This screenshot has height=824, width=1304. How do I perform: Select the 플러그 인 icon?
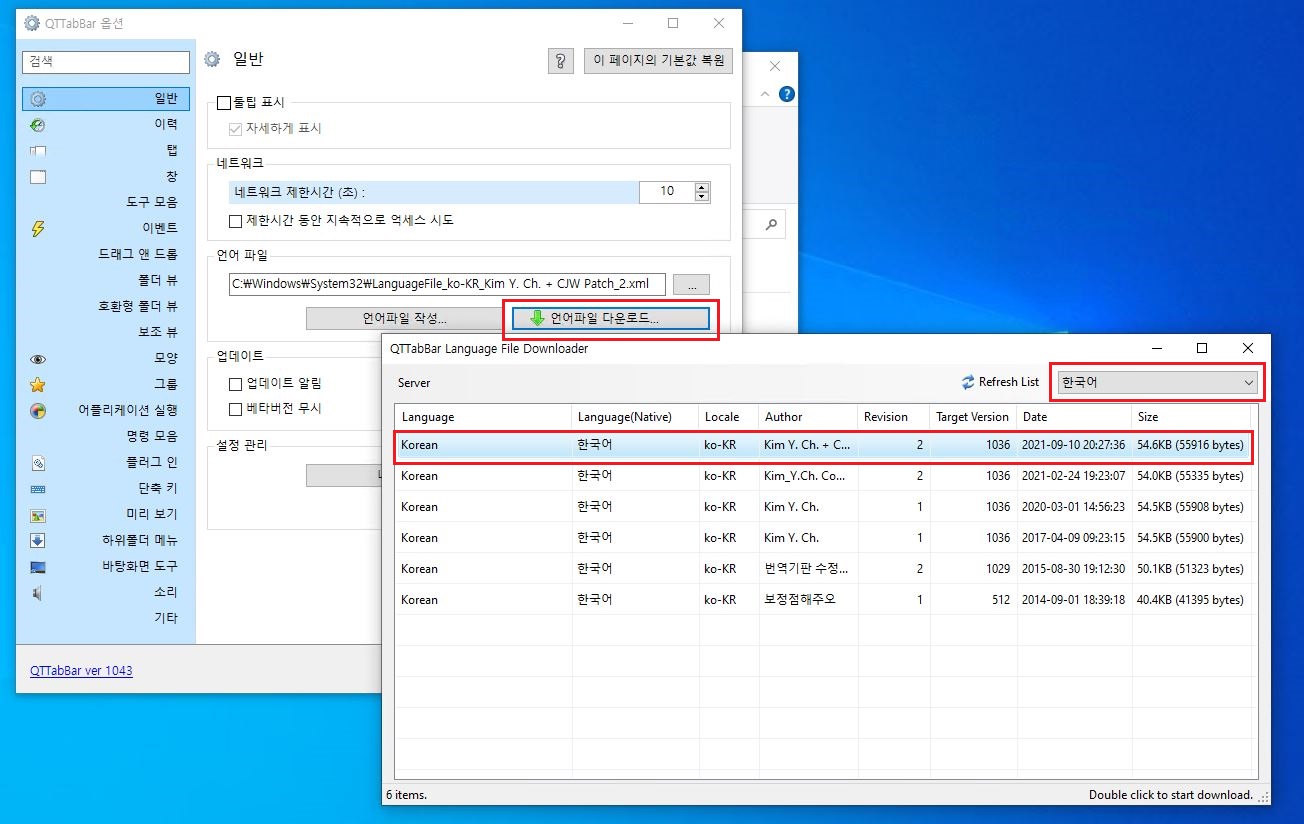pyautogui.click(x=38, y=463)
